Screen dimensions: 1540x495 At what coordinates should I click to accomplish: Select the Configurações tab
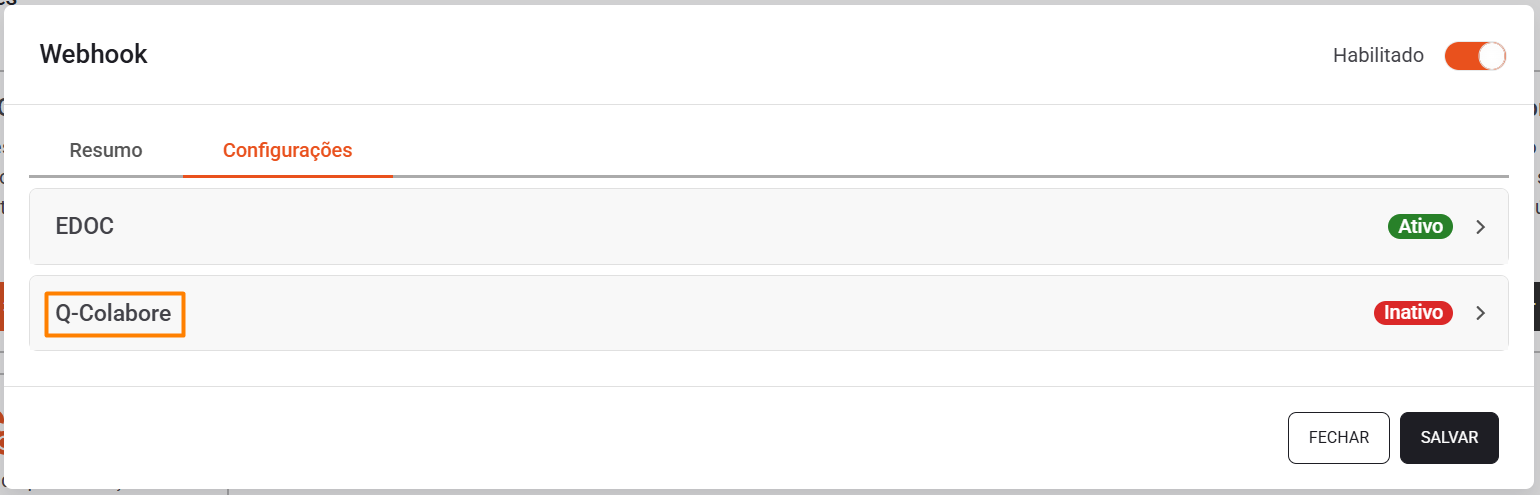point(287,151)
